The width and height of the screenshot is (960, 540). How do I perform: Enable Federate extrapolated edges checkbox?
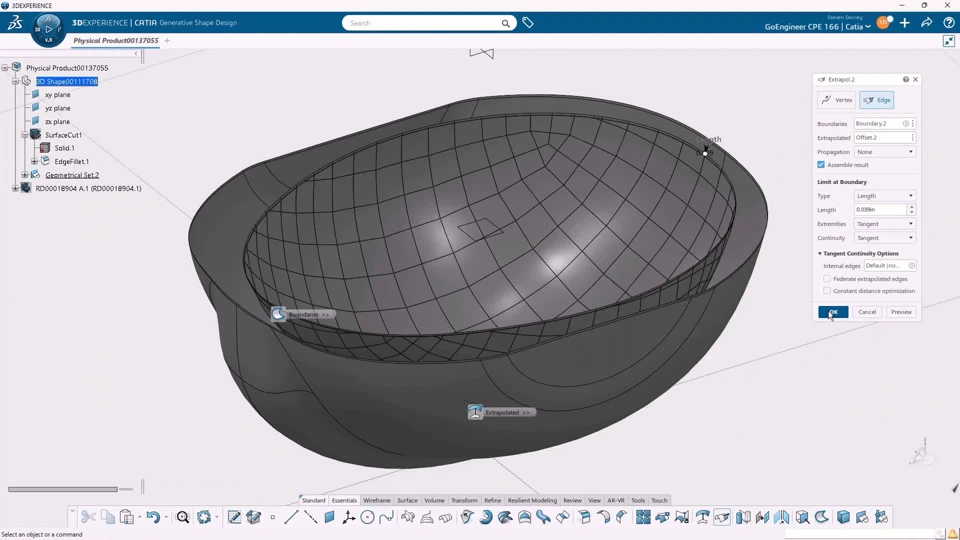pyautogui.click(x=827, y=279)
